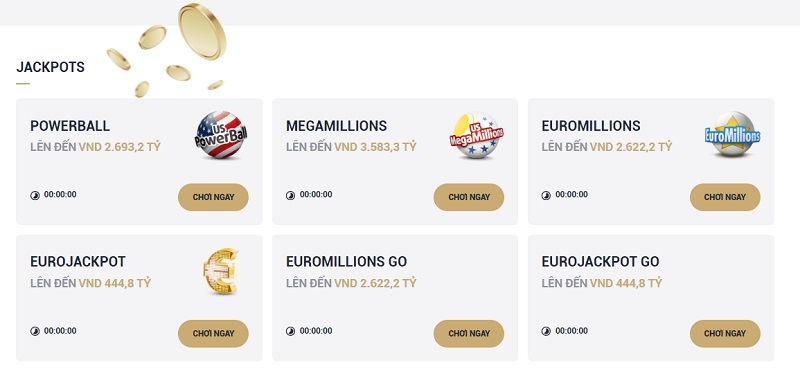Click the MegaMillions VND 3.583,3 TỶ amount
The image size is (800, 387).
[x=376, y=147]
